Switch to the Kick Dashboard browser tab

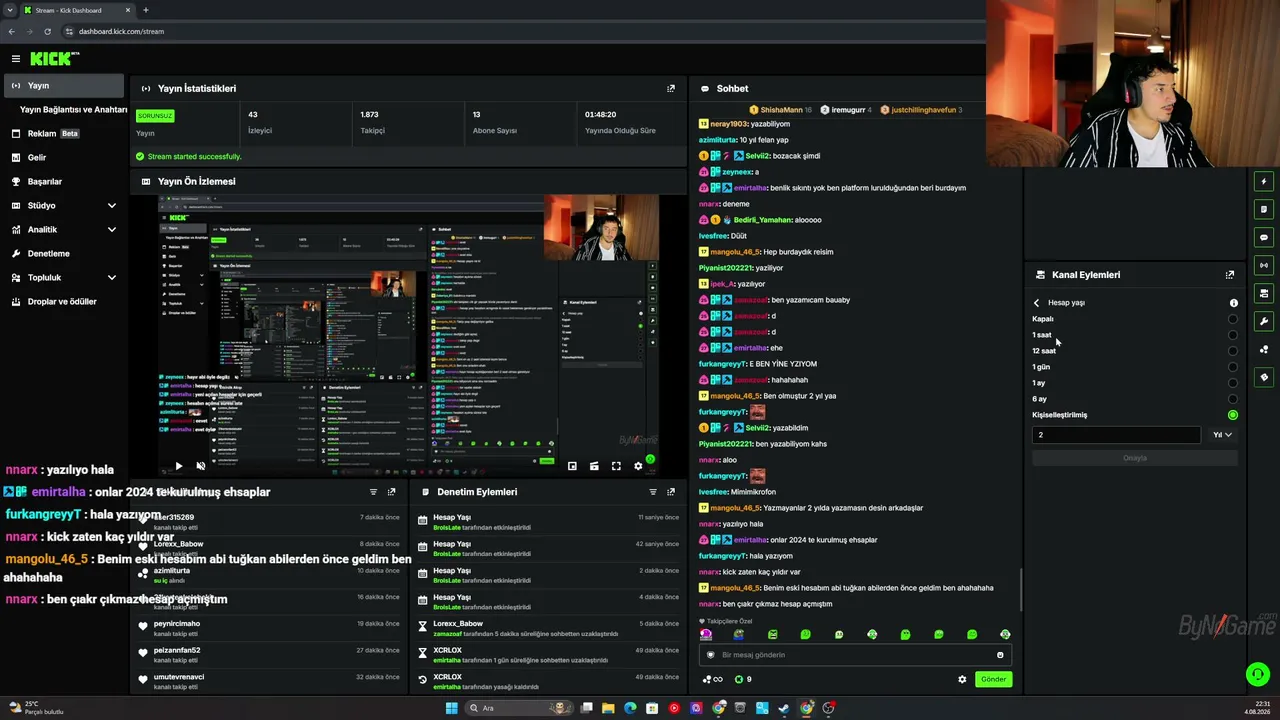coord(77,10)
